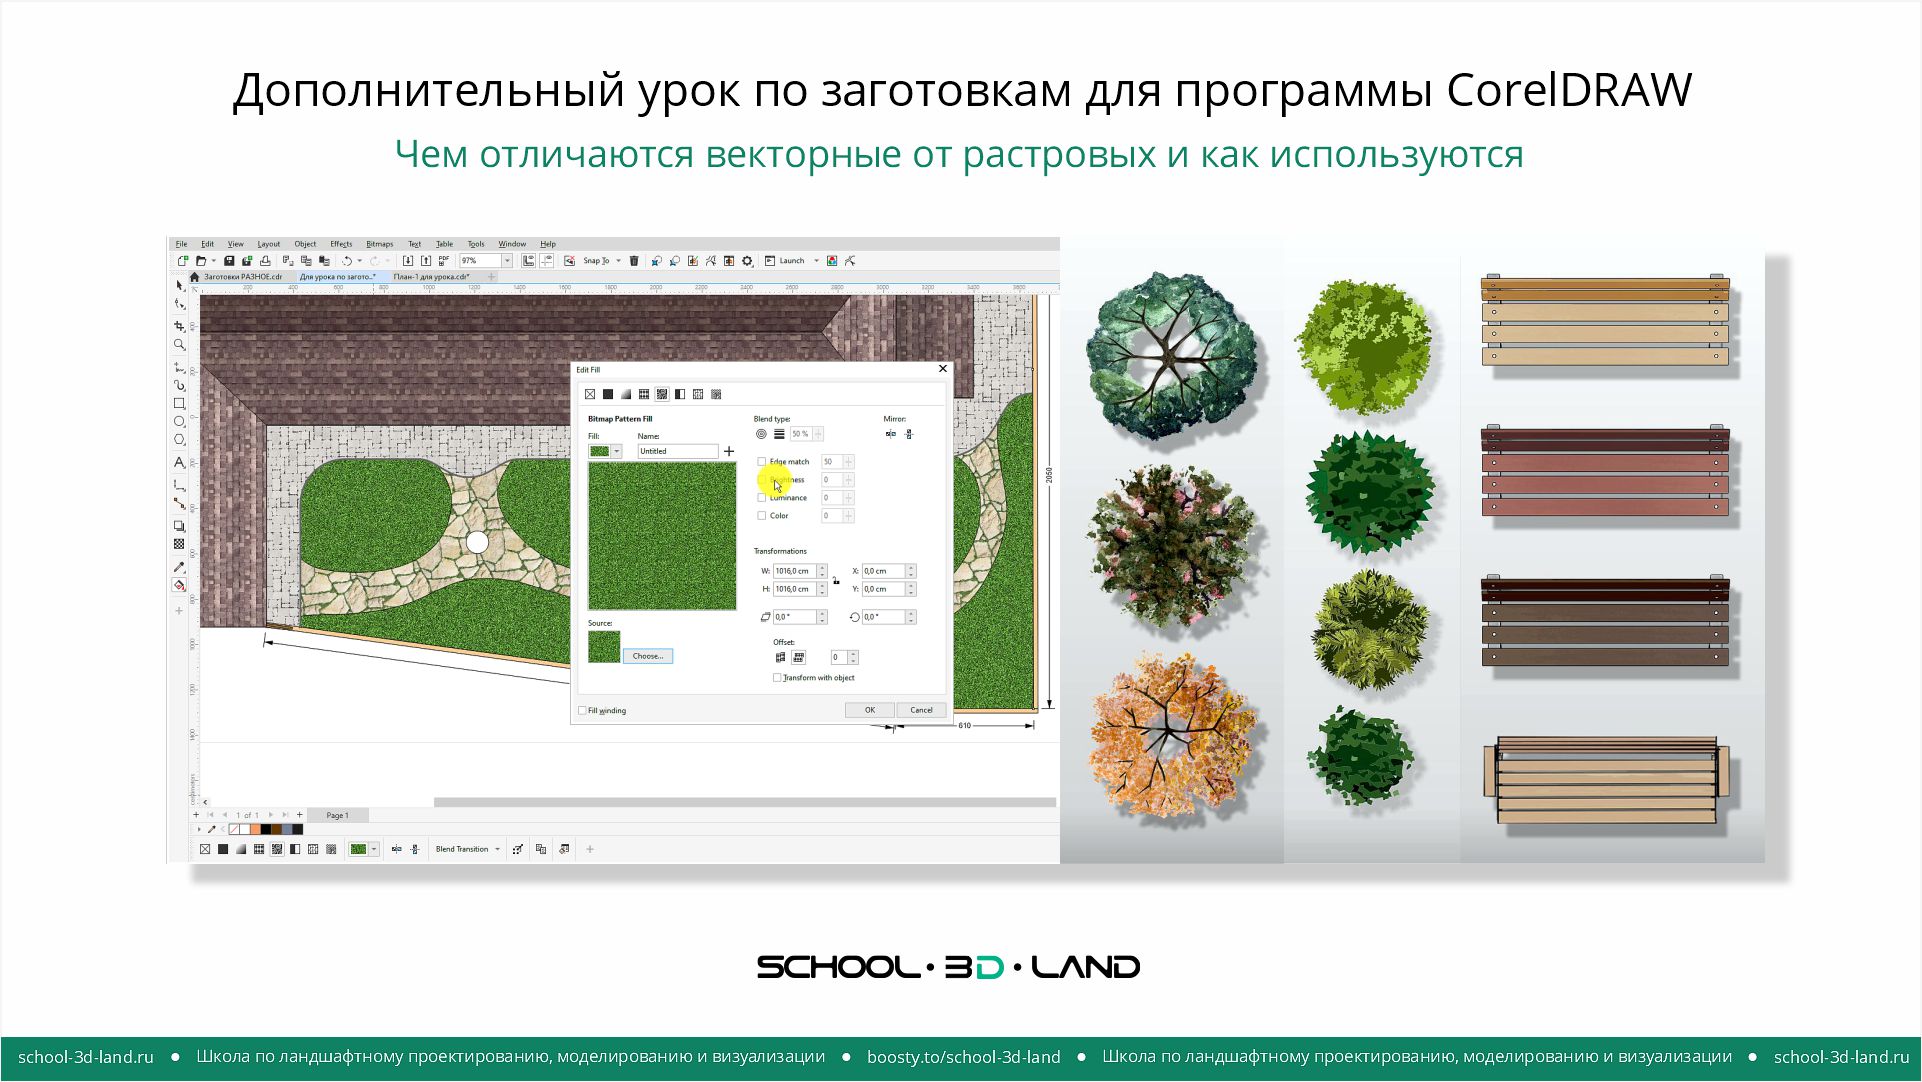Open the Export to PDF icon

tap(443, 260)
